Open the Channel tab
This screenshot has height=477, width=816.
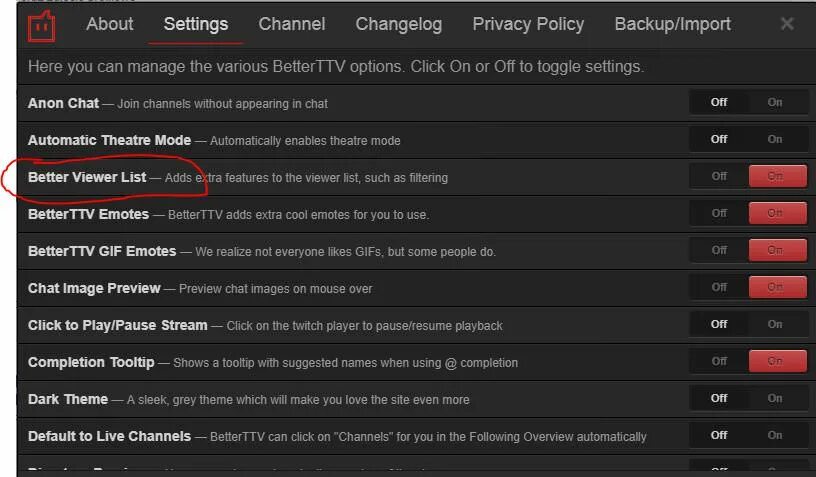tap(292, 24)
